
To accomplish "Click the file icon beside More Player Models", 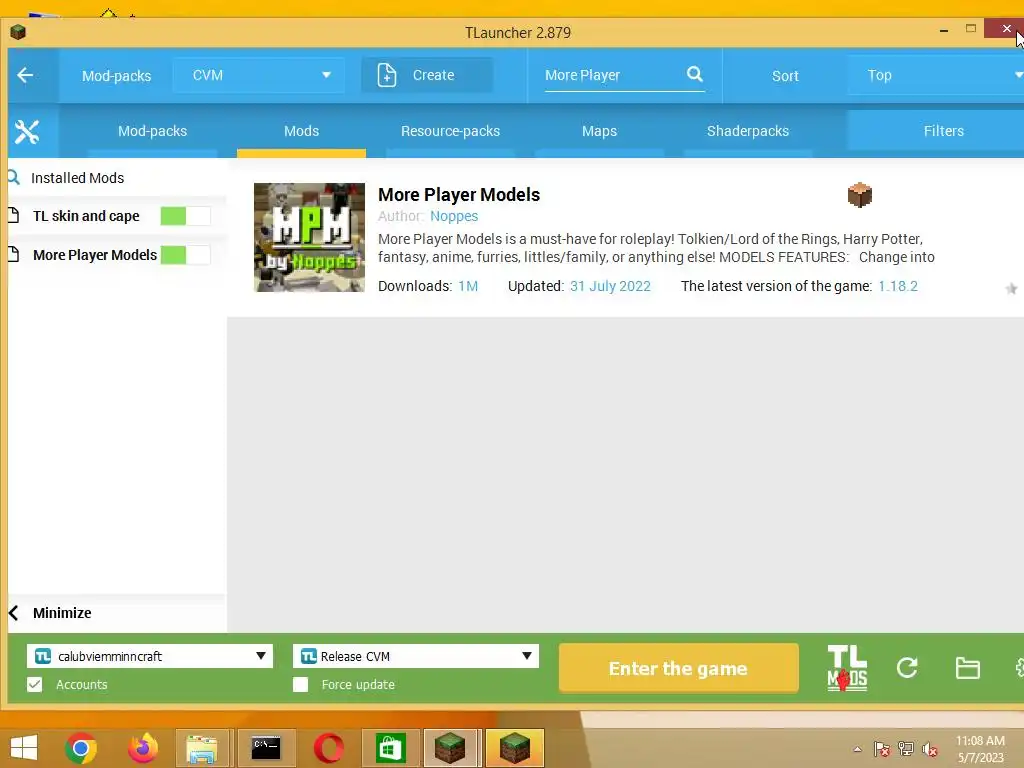I will pos(13,254).
